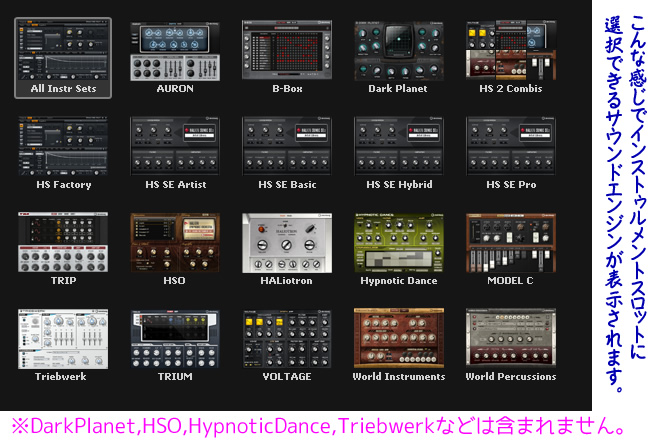Screen dimensions: 660x440
Task: Open the TRIP synth icon
Action: click(x=63, y=242)
